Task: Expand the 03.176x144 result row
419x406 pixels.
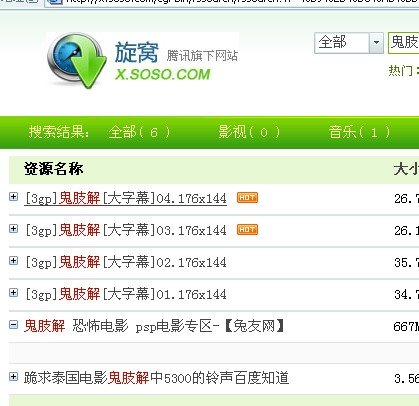Action: [x=13, y=229]
